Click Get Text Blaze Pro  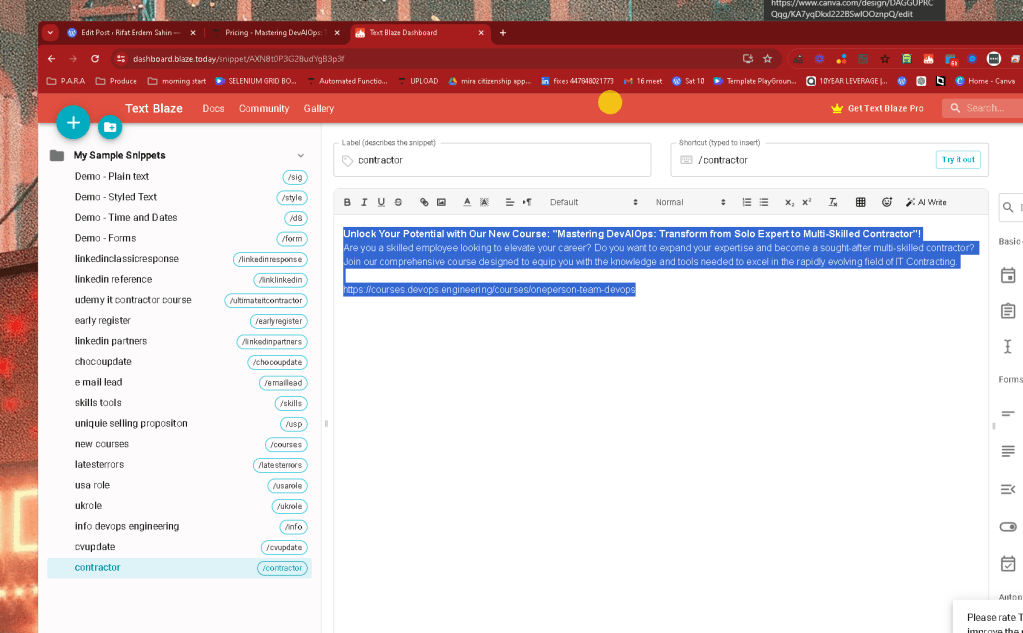pos(877,108)
